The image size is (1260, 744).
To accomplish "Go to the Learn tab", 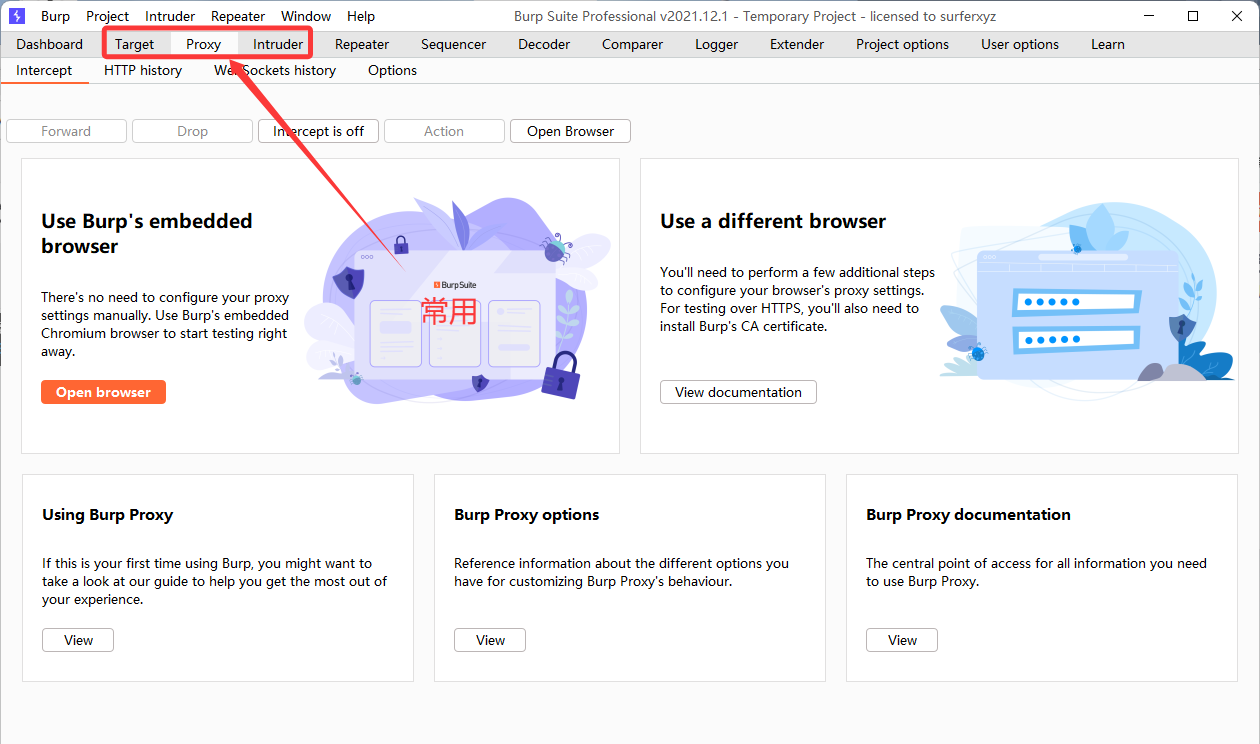I will pos(1107,44).
